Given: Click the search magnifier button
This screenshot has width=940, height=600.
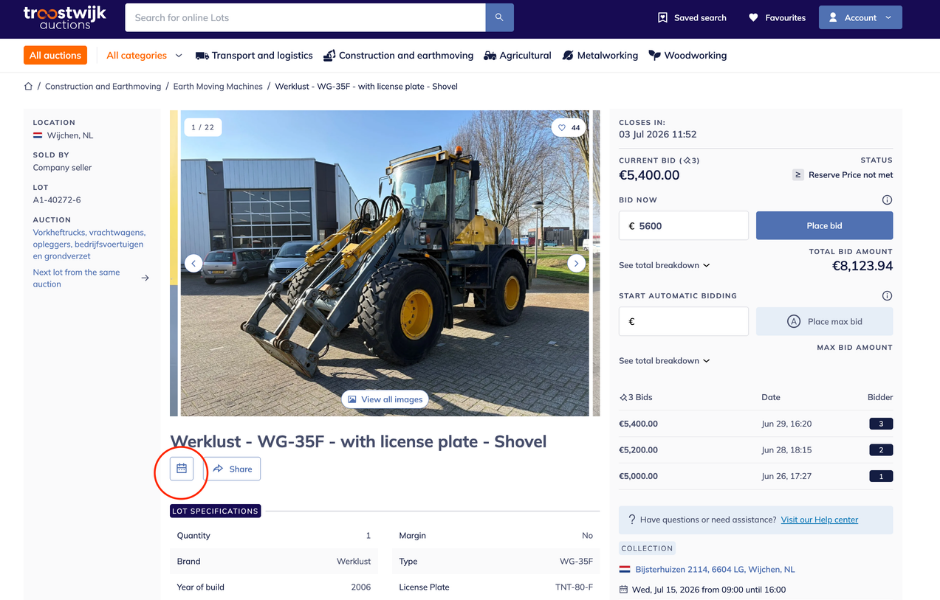Looking at the screenshot, I should (499, 17).
